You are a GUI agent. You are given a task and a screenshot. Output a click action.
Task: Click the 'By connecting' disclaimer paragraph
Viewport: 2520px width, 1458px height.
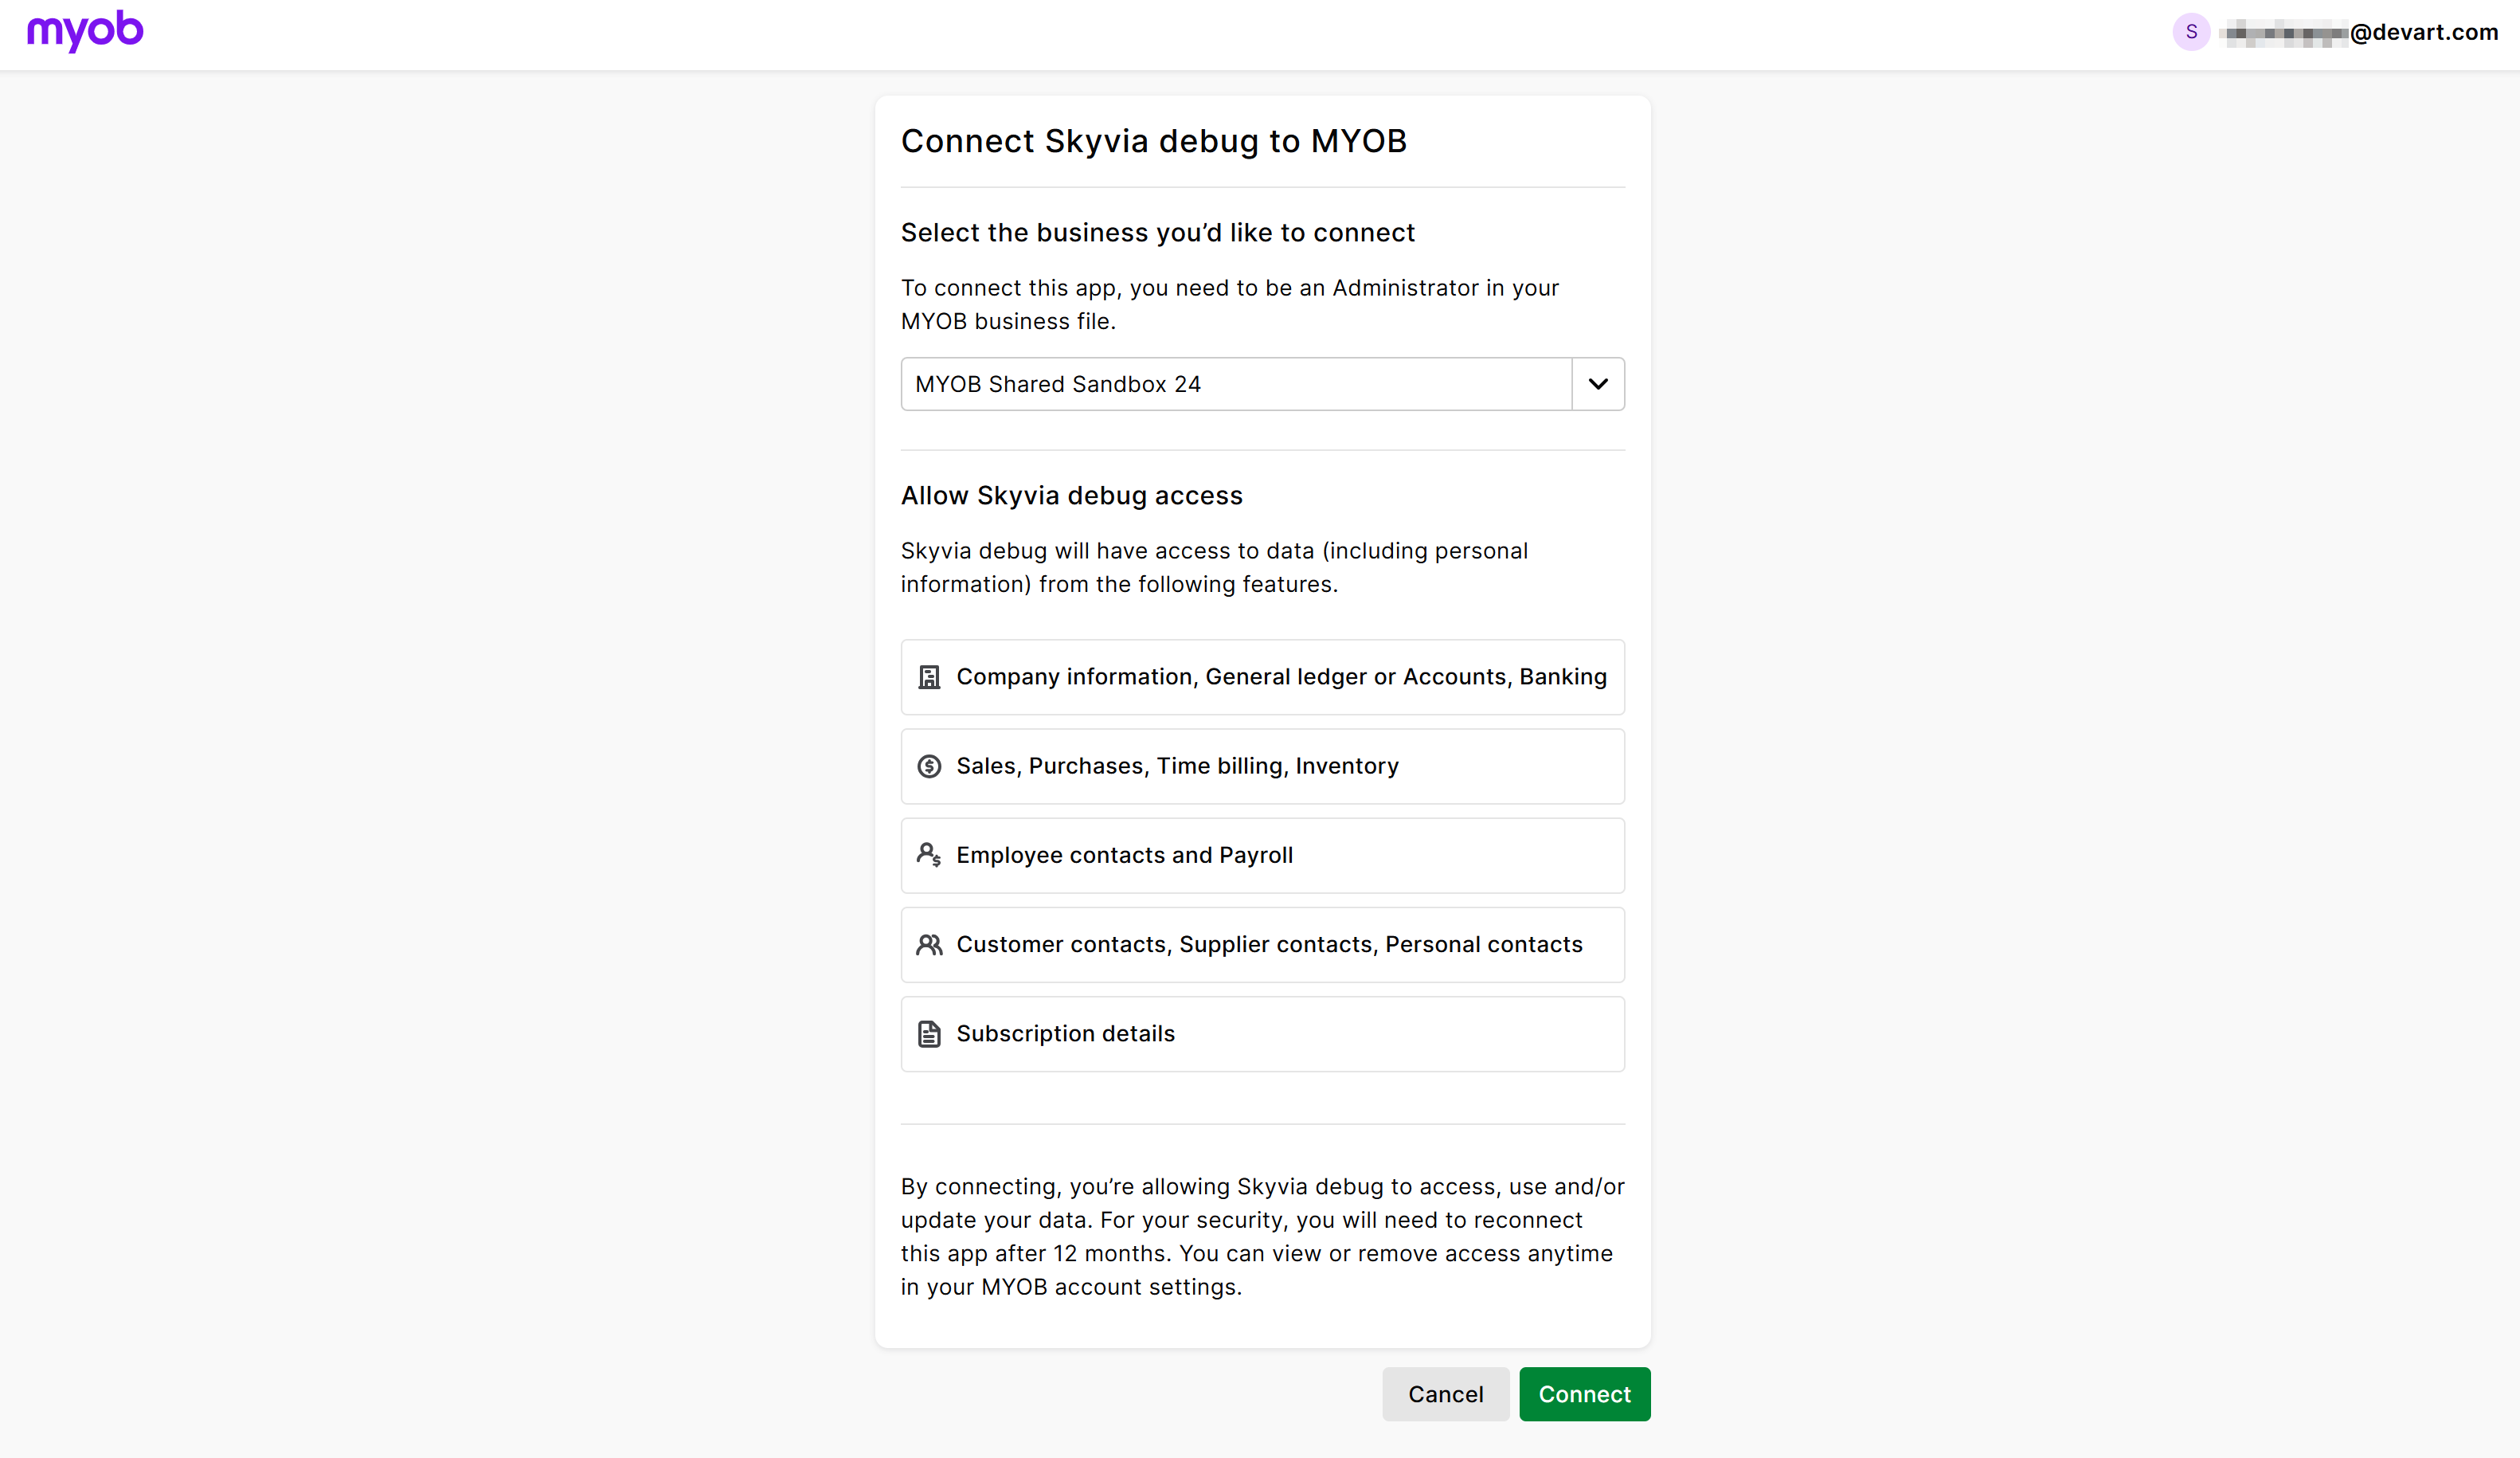pos(1262,1236)
